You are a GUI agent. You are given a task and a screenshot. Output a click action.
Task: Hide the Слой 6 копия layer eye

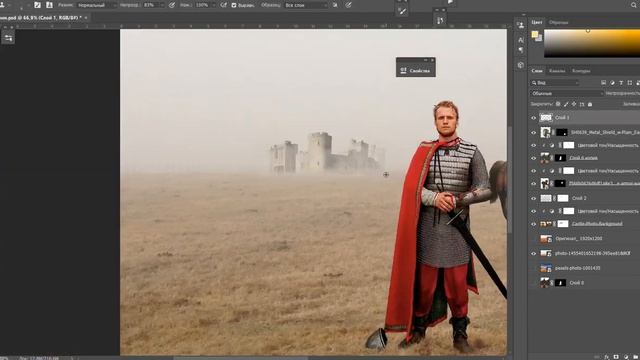pyautogui.click(x=533, y=158)
